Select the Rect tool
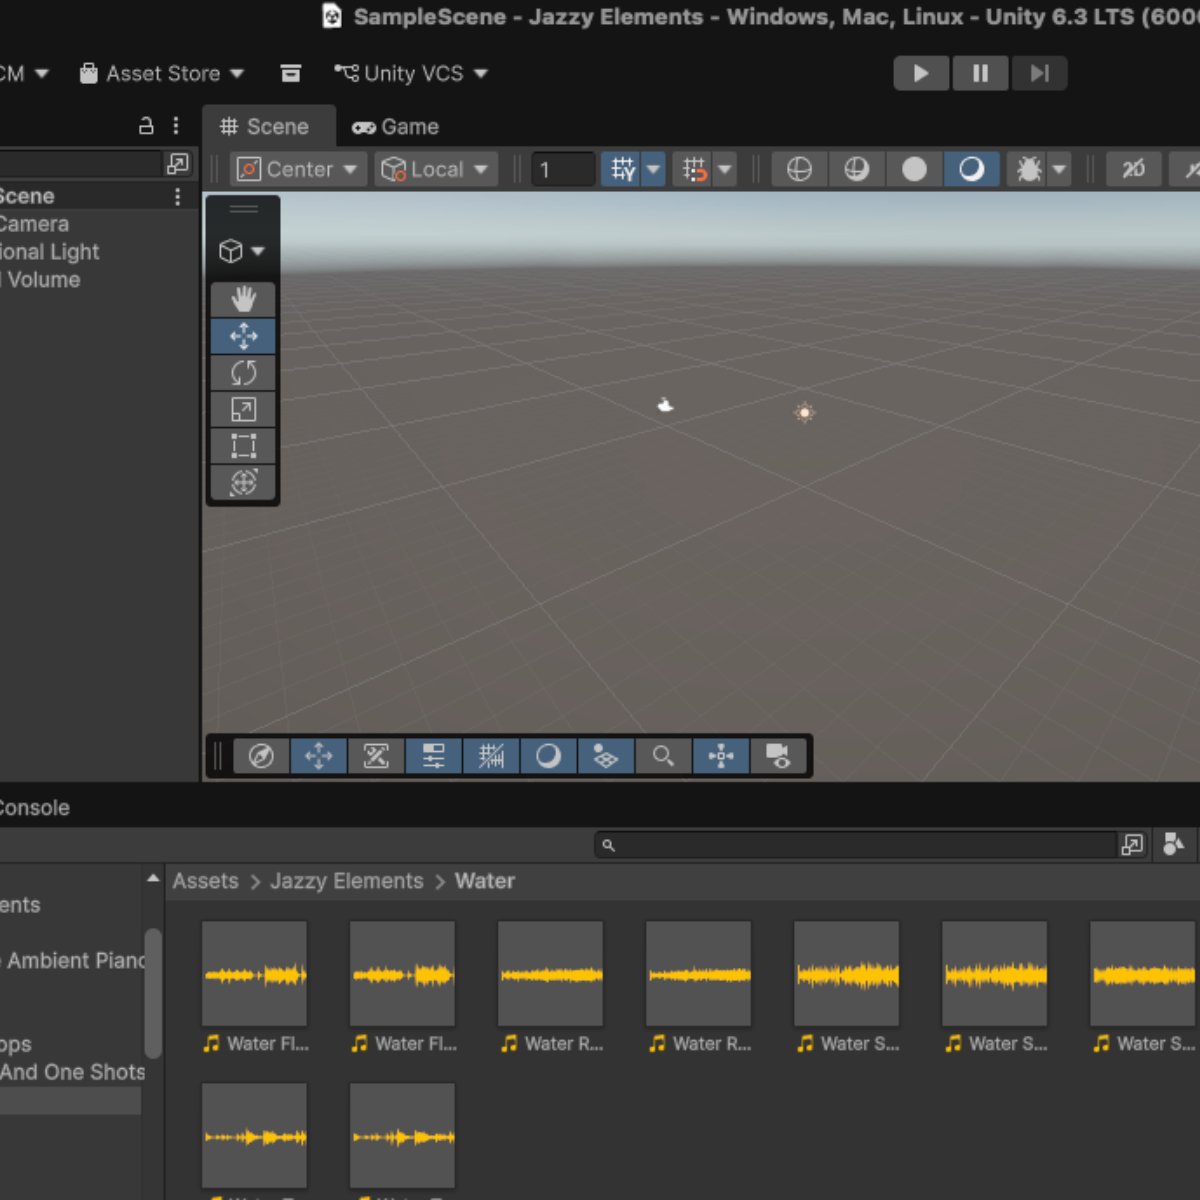This screenshot has height=1200, width=1200. coord(243,446)
